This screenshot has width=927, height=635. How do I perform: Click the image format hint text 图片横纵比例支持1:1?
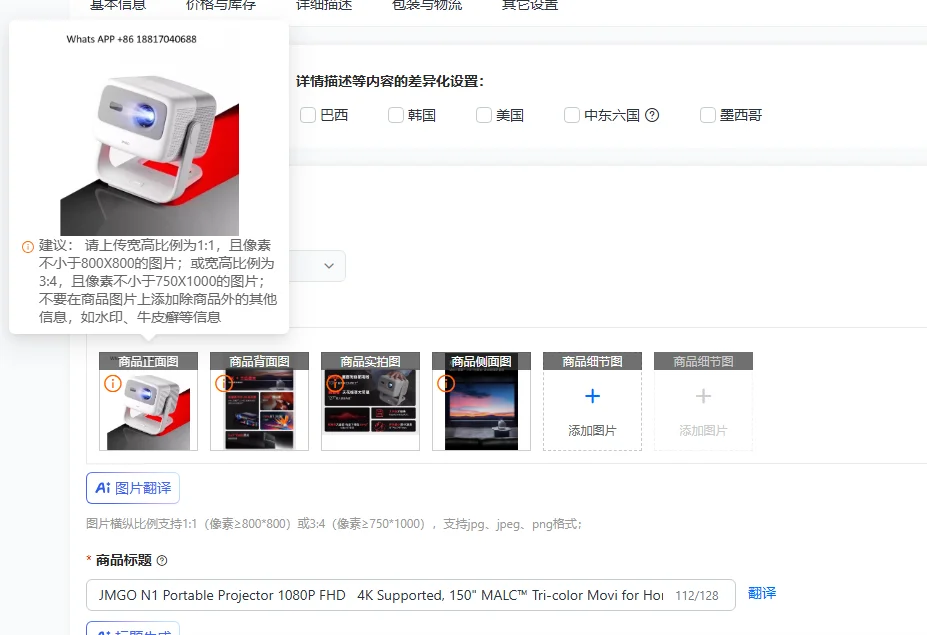tap(334, 524)
